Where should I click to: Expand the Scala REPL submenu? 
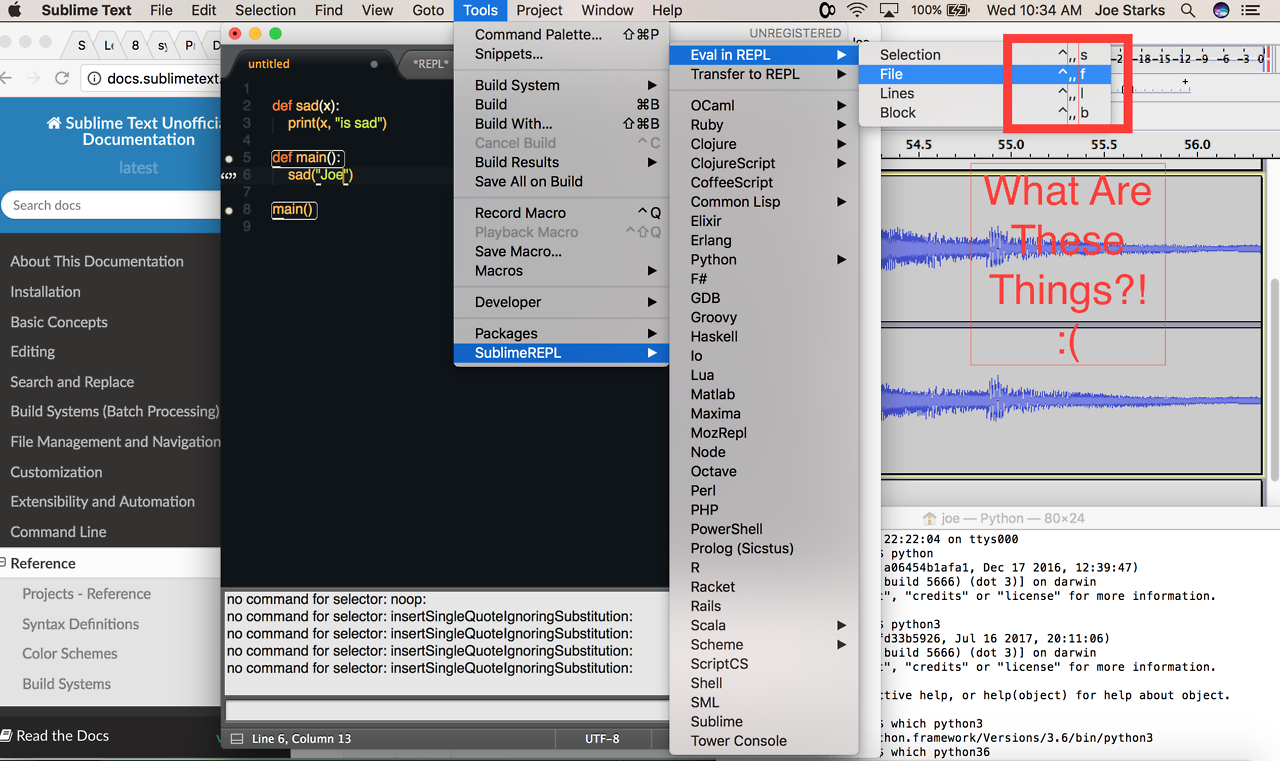coord(764,625)
